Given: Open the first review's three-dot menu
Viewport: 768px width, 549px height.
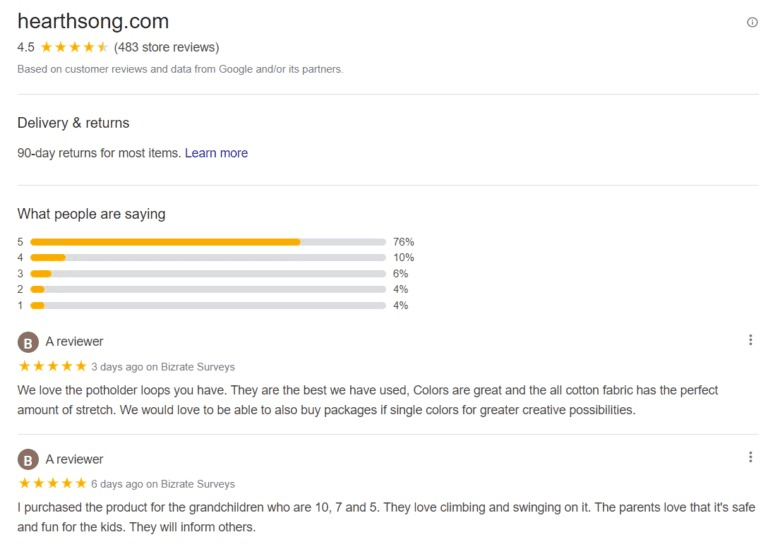Looking at the screenshot, I should click(750, 340).
